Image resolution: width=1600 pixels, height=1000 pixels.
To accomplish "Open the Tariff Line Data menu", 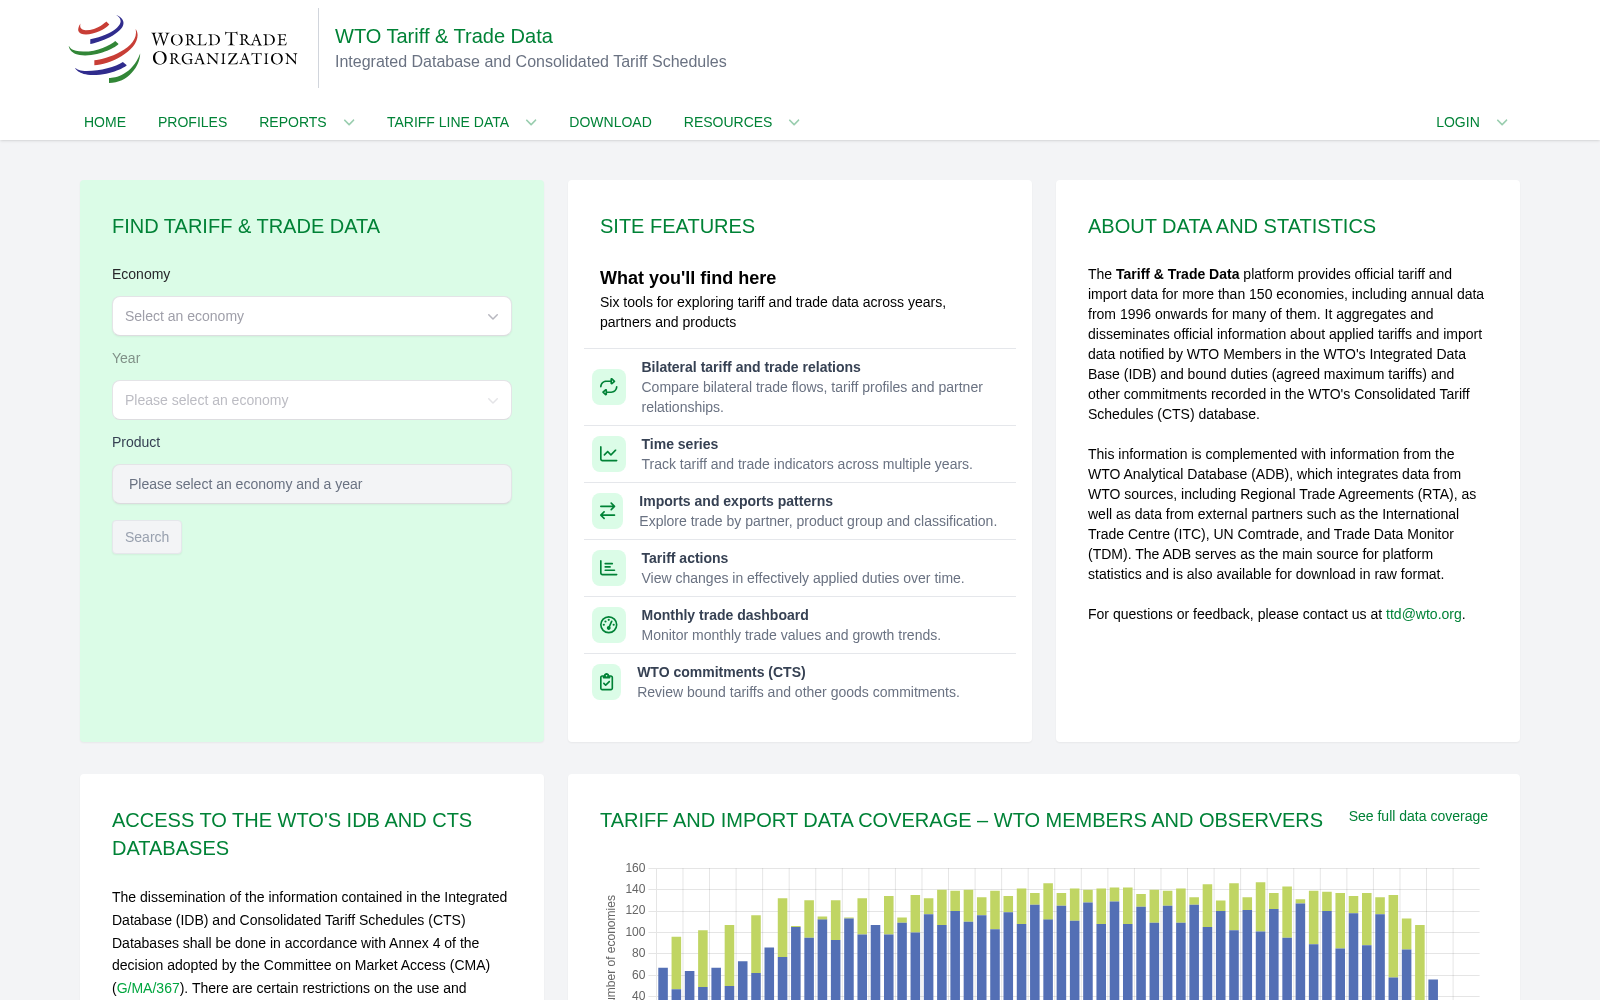I will click(448, 122).
